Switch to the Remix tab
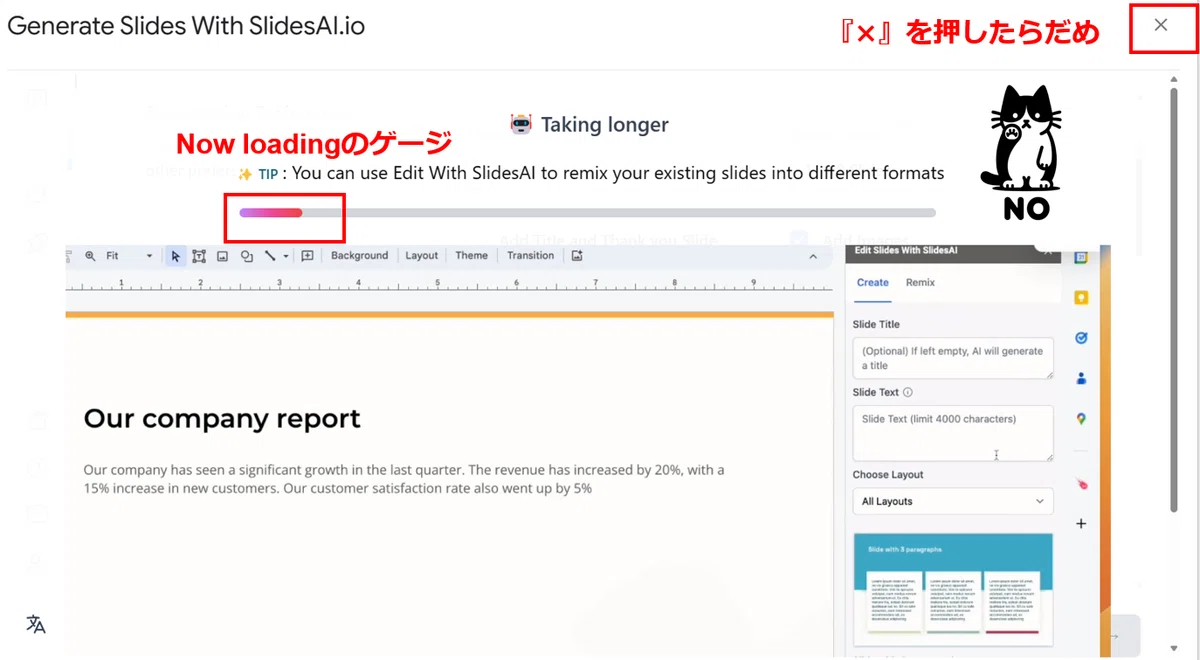This screenshot has height=660, width=1200. [920, 283]
